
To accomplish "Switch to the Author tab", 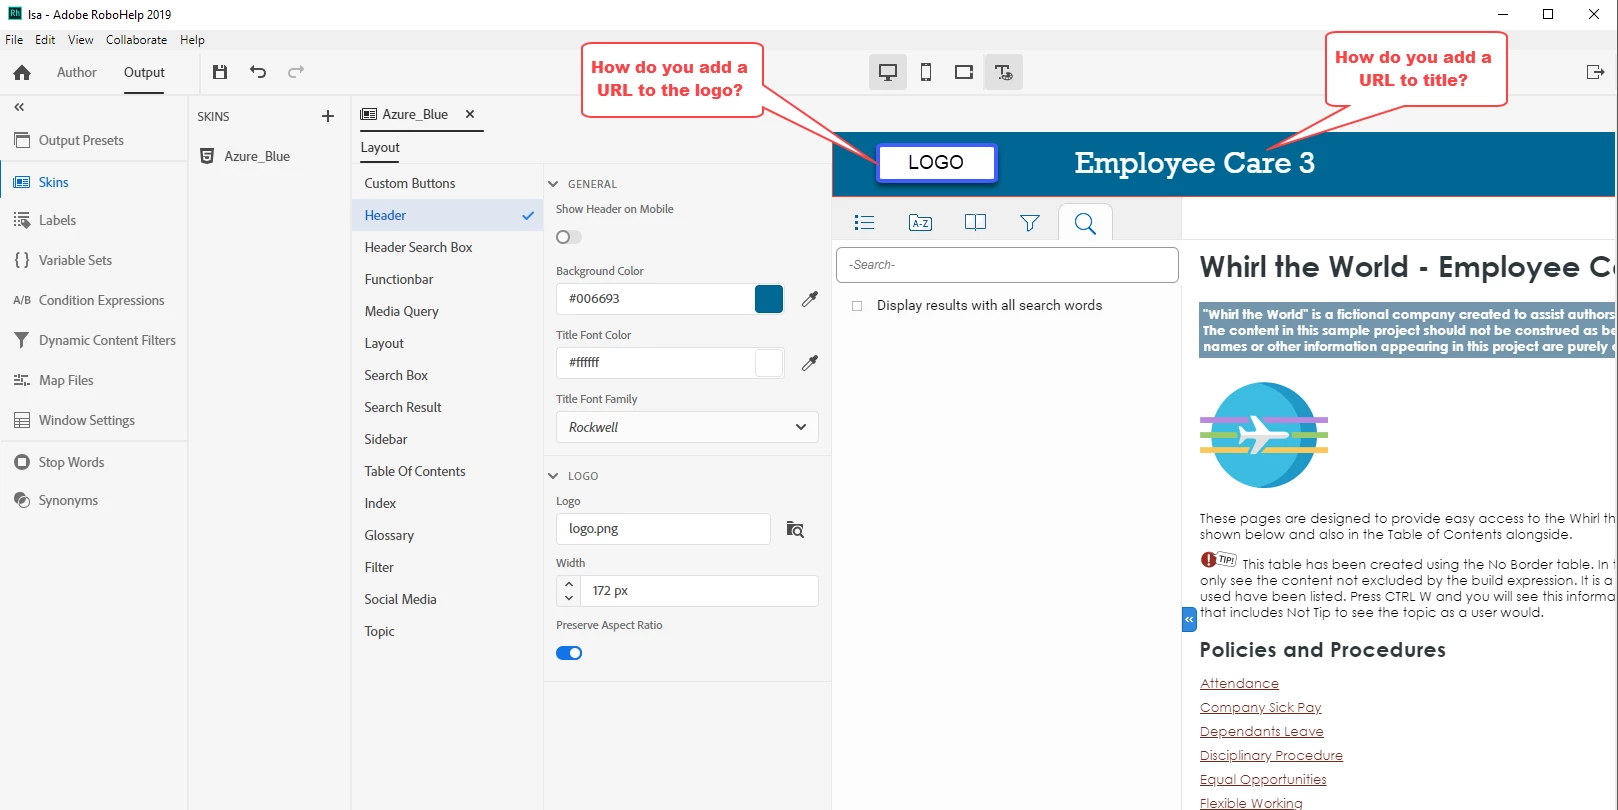I will point(77,72).
